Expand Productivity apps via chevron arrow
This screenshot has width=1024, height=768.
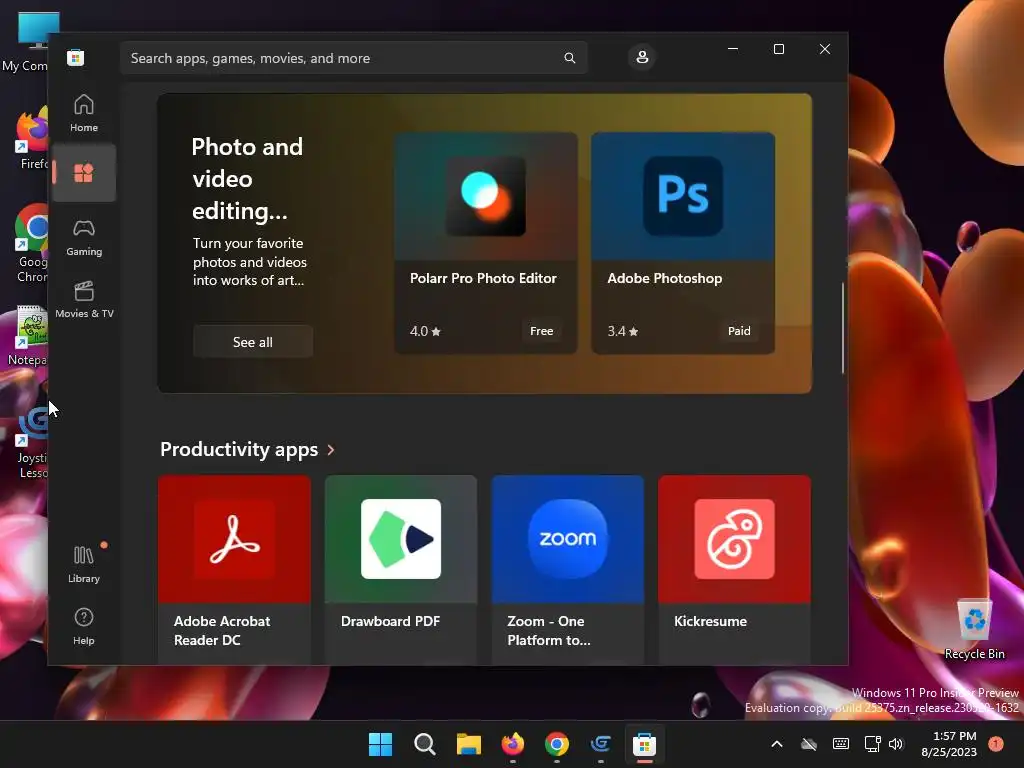tap(331, 450)
